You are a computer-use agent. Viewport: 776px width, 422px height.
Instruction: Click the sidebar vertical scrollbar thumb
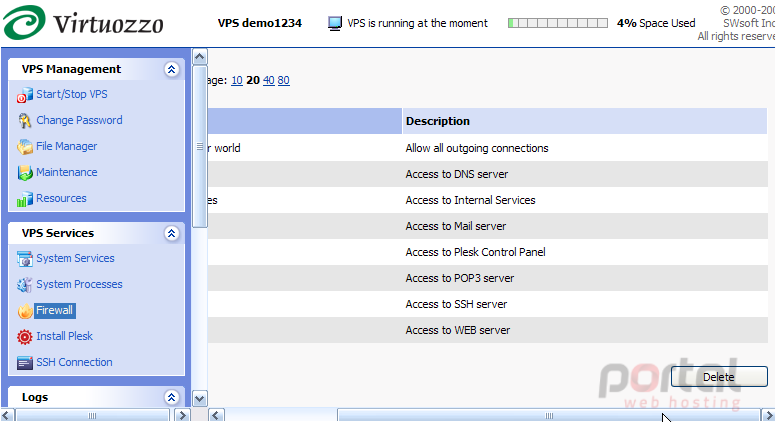[x=199, y=146]
